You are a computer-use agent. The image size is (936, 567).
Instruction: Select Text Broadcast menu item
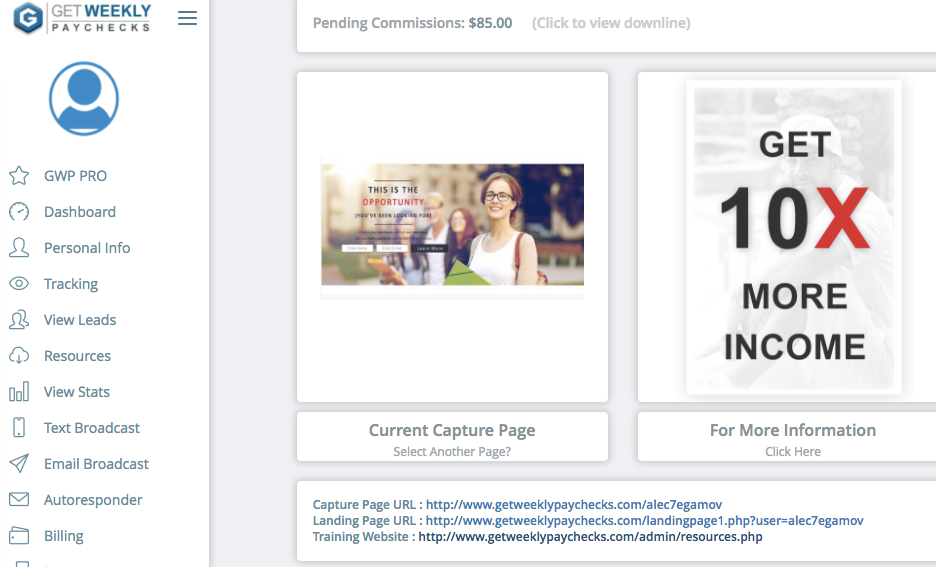pos(92,428)
